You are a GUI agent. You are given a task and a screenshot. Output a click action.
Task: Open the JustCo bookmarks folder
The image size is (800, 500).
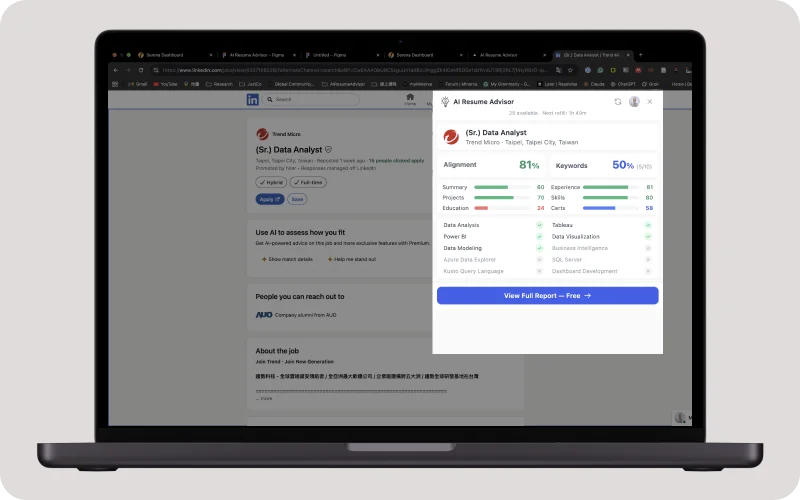(x=251, y=84)
